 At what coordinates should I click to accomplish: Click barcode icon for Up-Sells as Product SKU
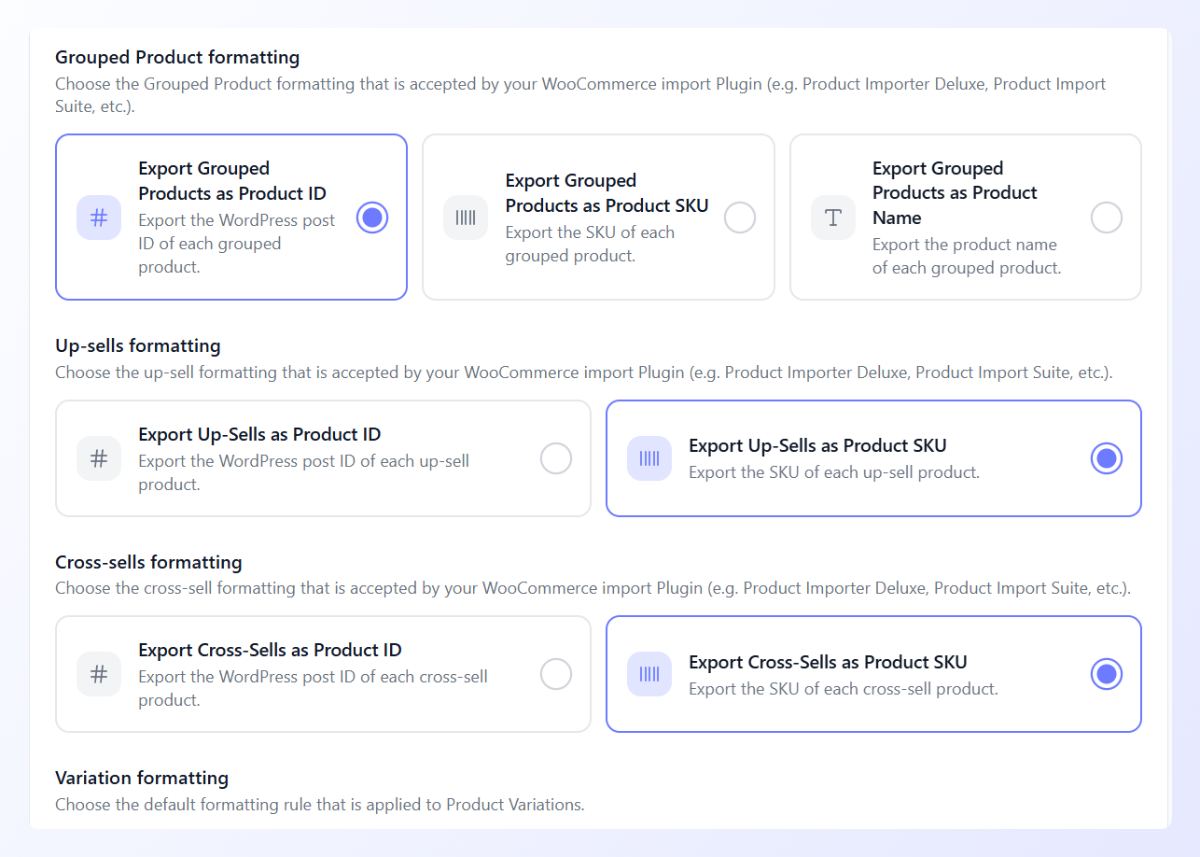click(x=650, y=458)
